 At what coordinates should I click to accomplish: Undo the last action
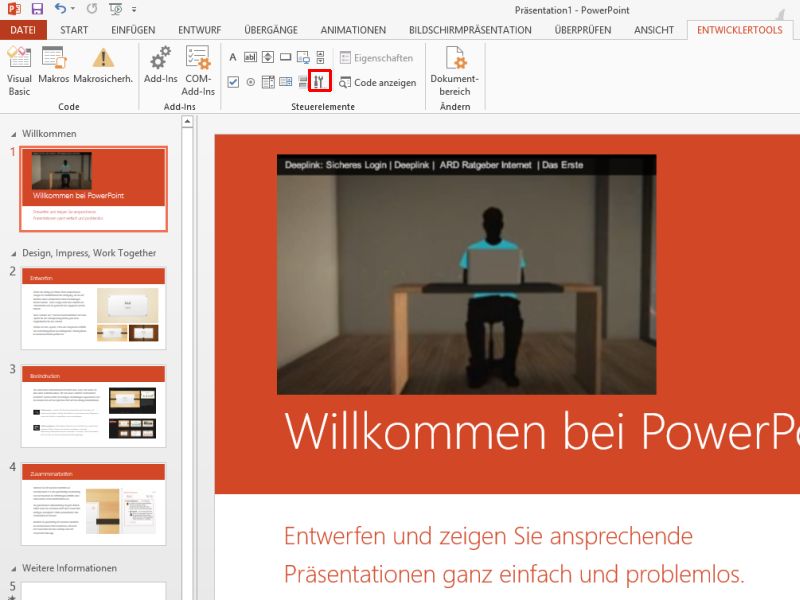pos(60,9)
